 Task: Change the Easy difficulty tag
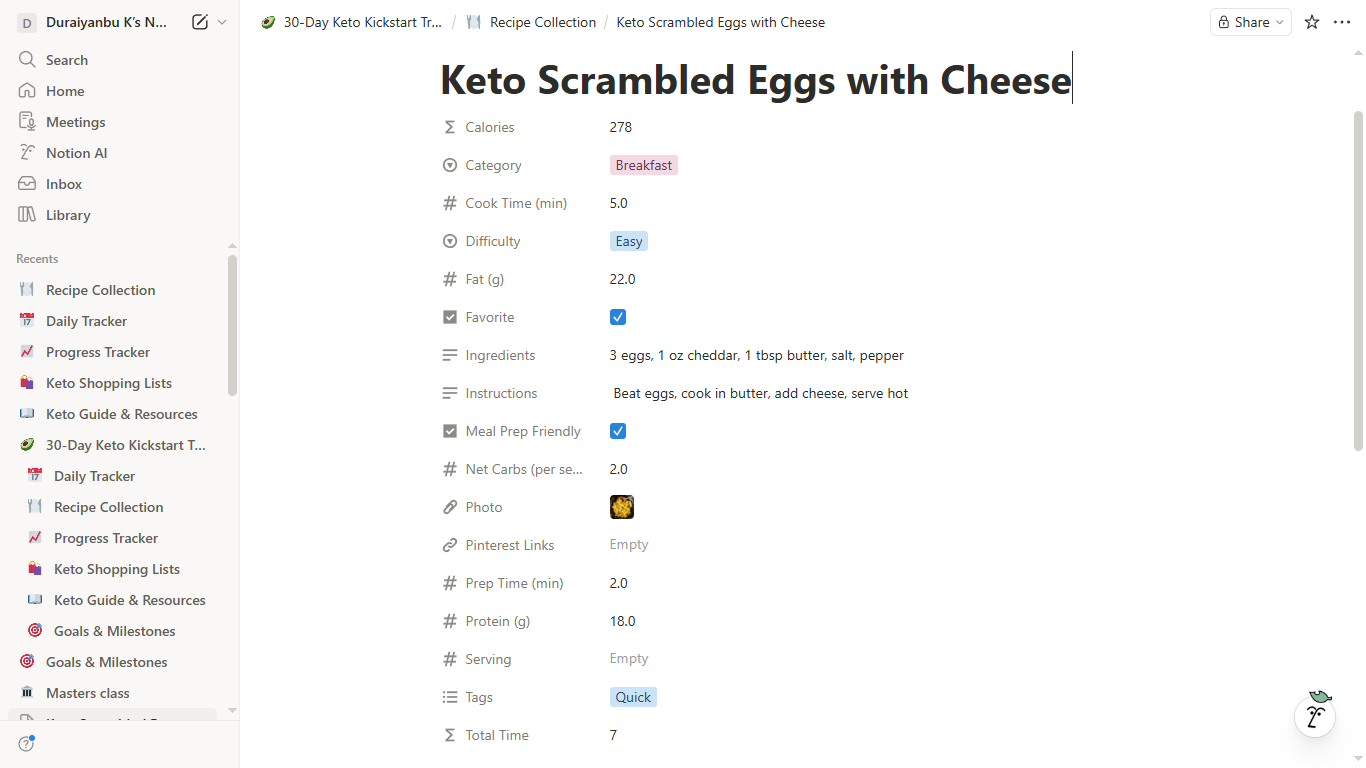(x=629, y=241)
